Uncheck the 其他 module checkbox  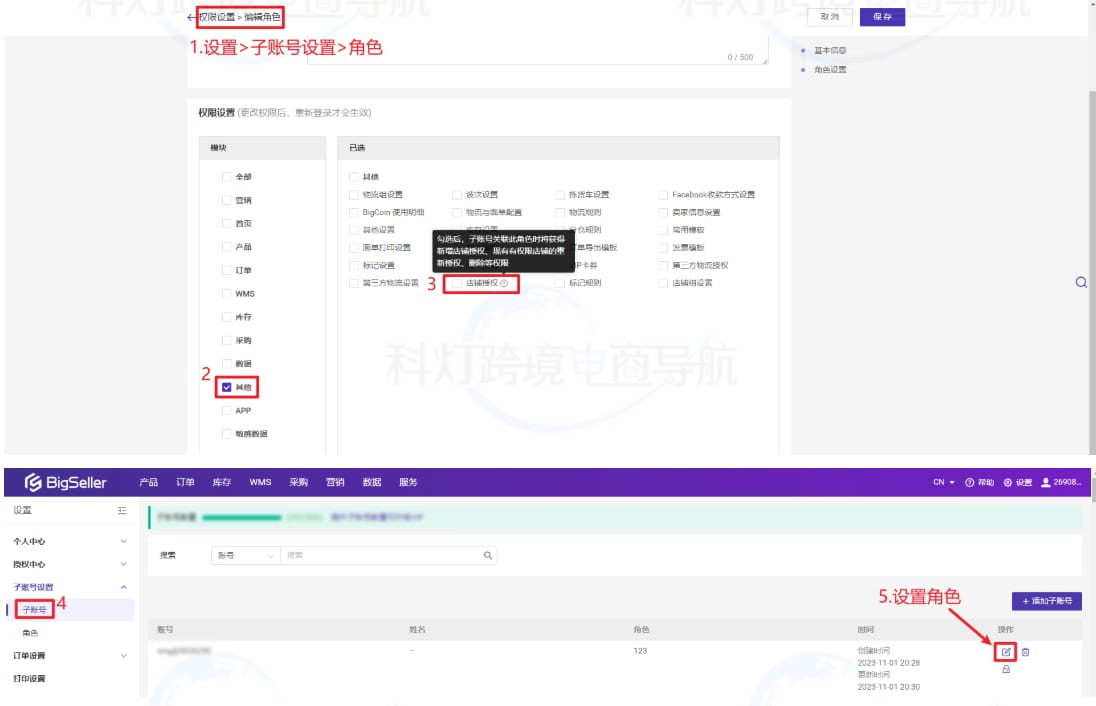tap(227, 387)
